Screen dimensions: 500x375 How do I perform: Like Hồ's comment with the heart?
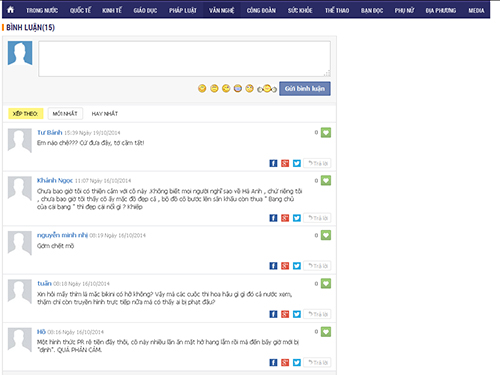326,332
